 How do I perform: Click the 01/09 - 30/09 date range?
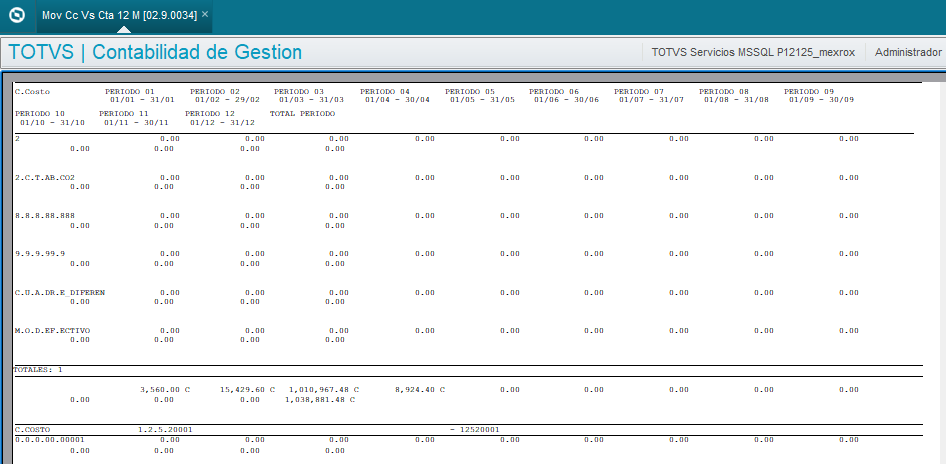822,100
